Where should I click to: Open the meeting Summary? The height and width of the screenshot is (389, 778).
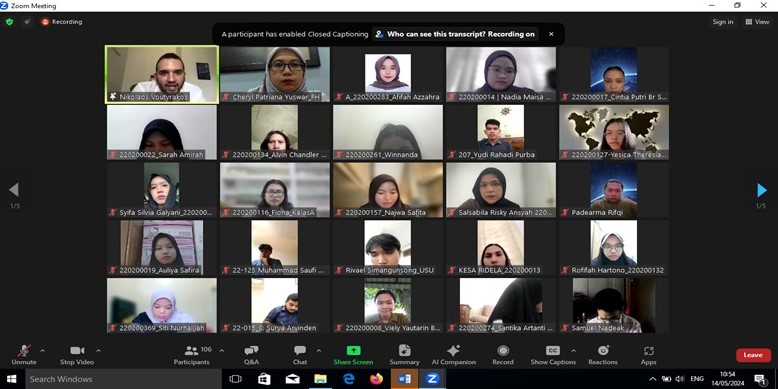(x=404, y=355)
